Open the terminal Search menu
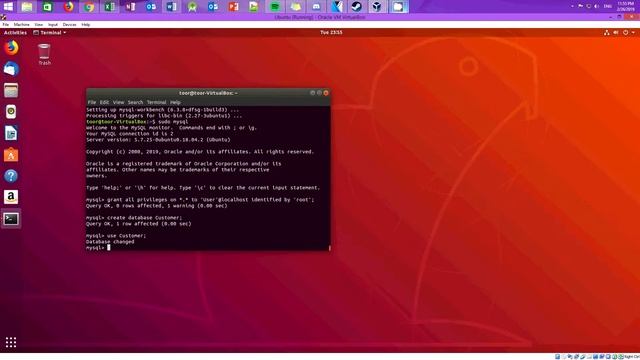This screenshot has width=640, height=360. point(135,102)
